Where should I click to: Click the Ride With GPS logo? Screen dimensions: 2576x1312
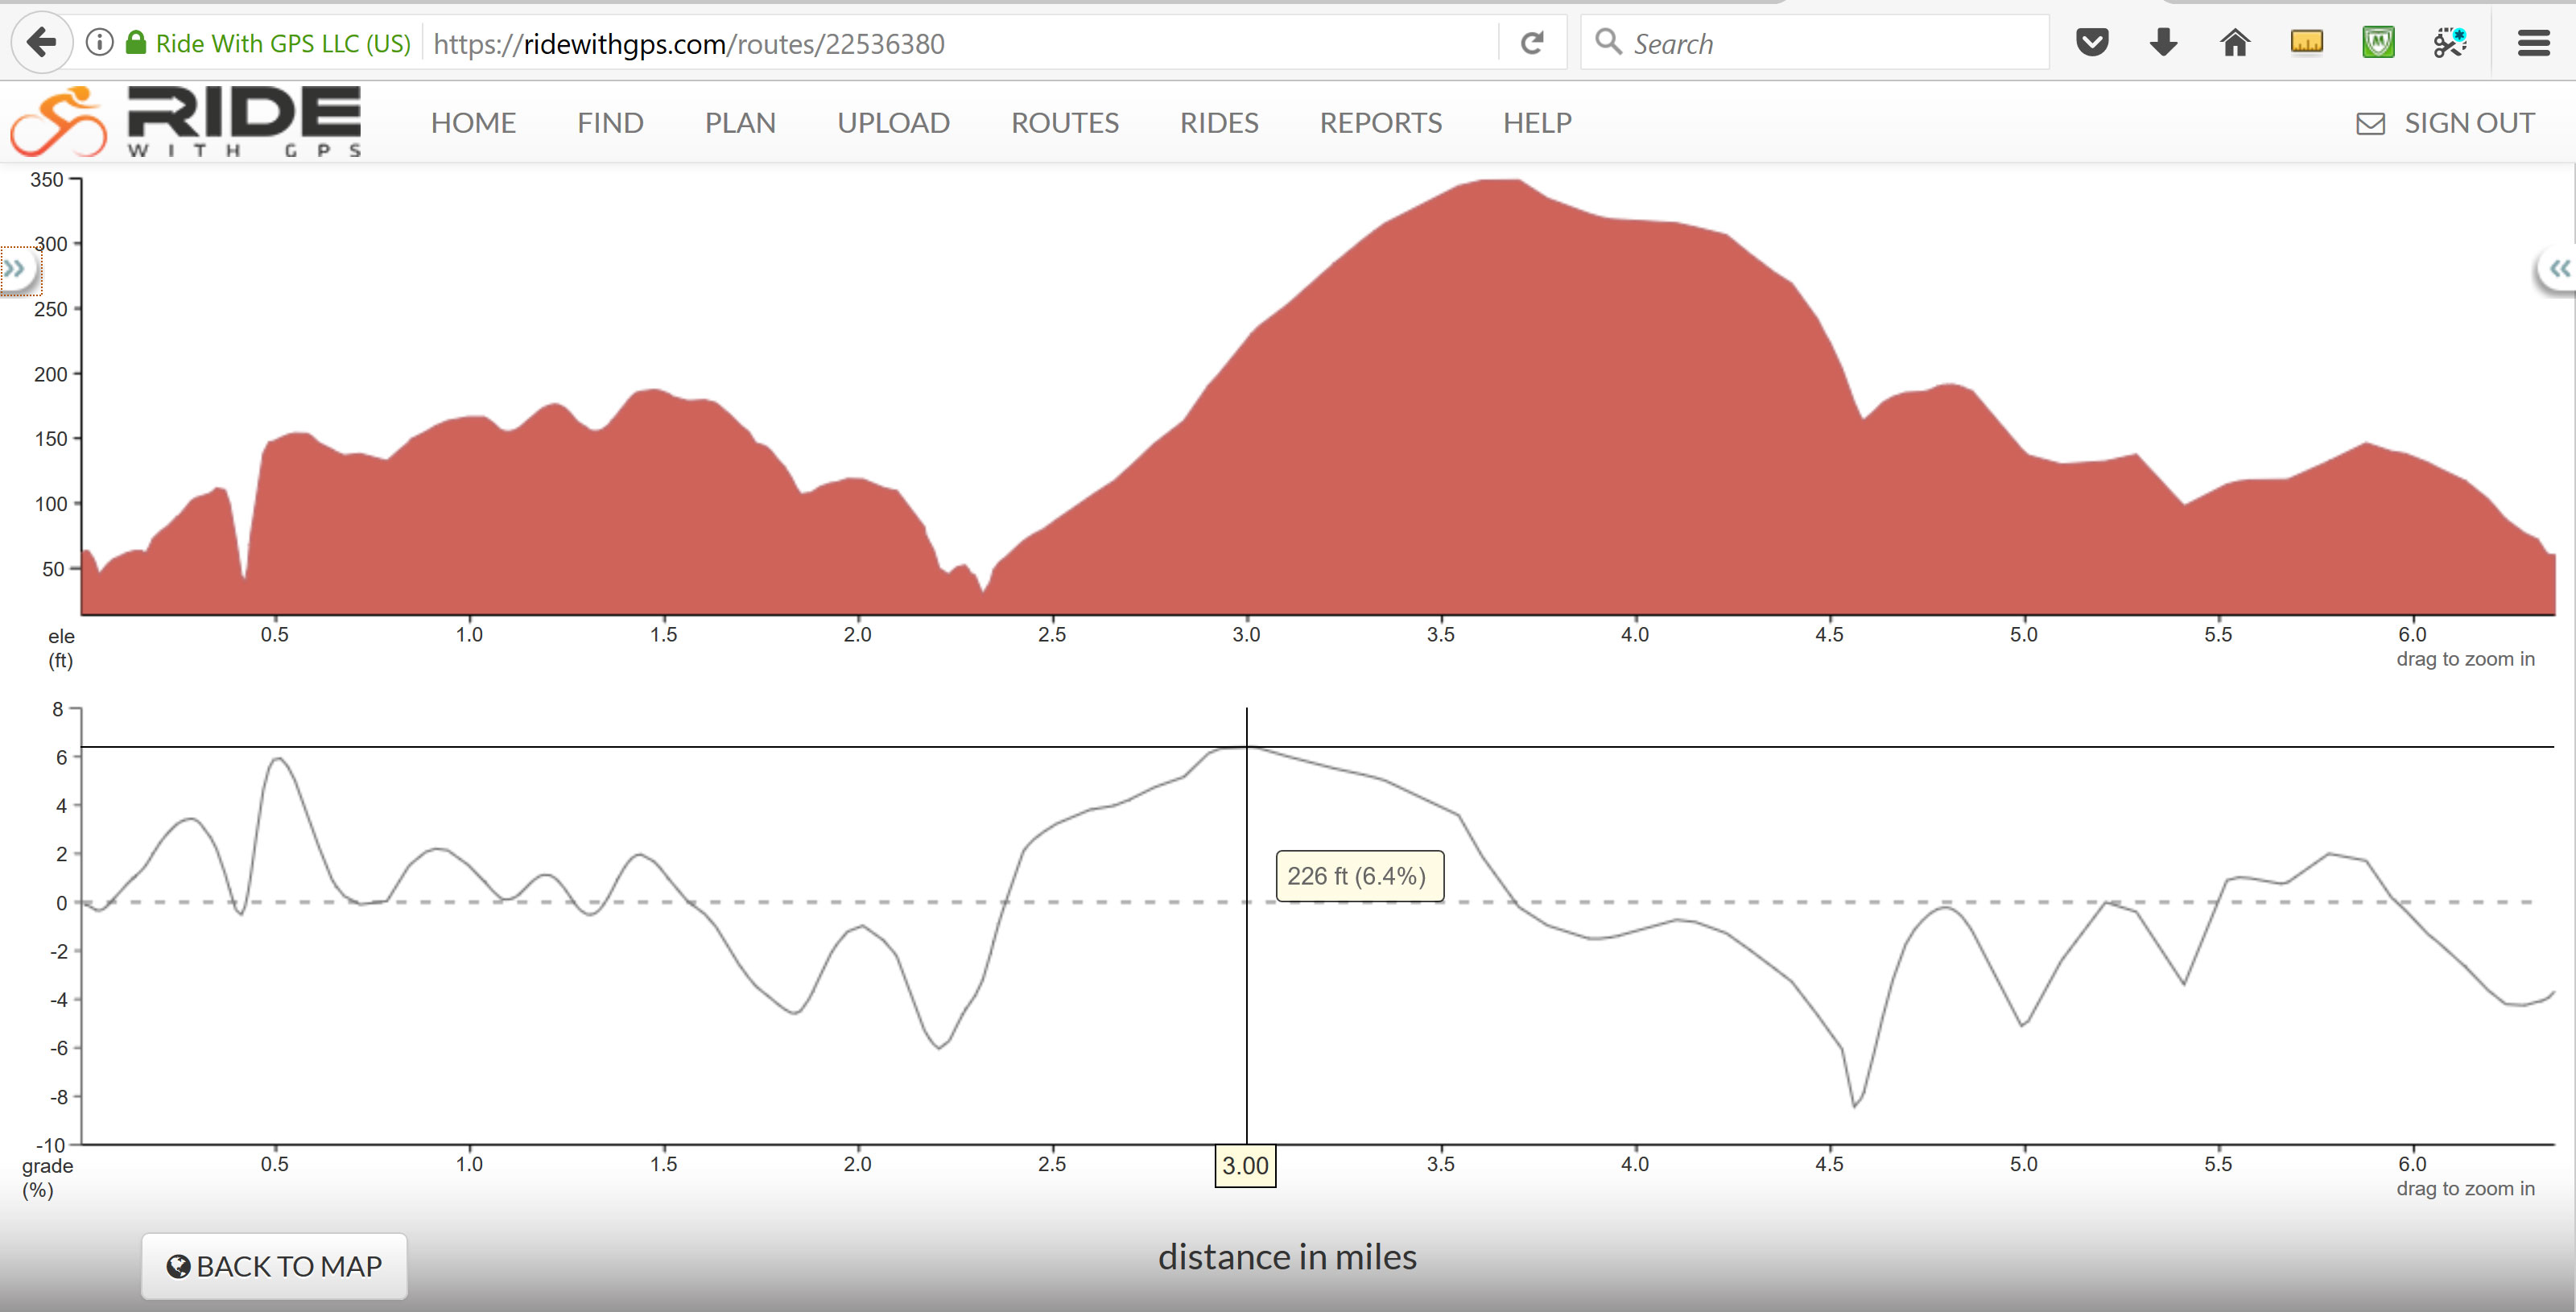point(186,122)
